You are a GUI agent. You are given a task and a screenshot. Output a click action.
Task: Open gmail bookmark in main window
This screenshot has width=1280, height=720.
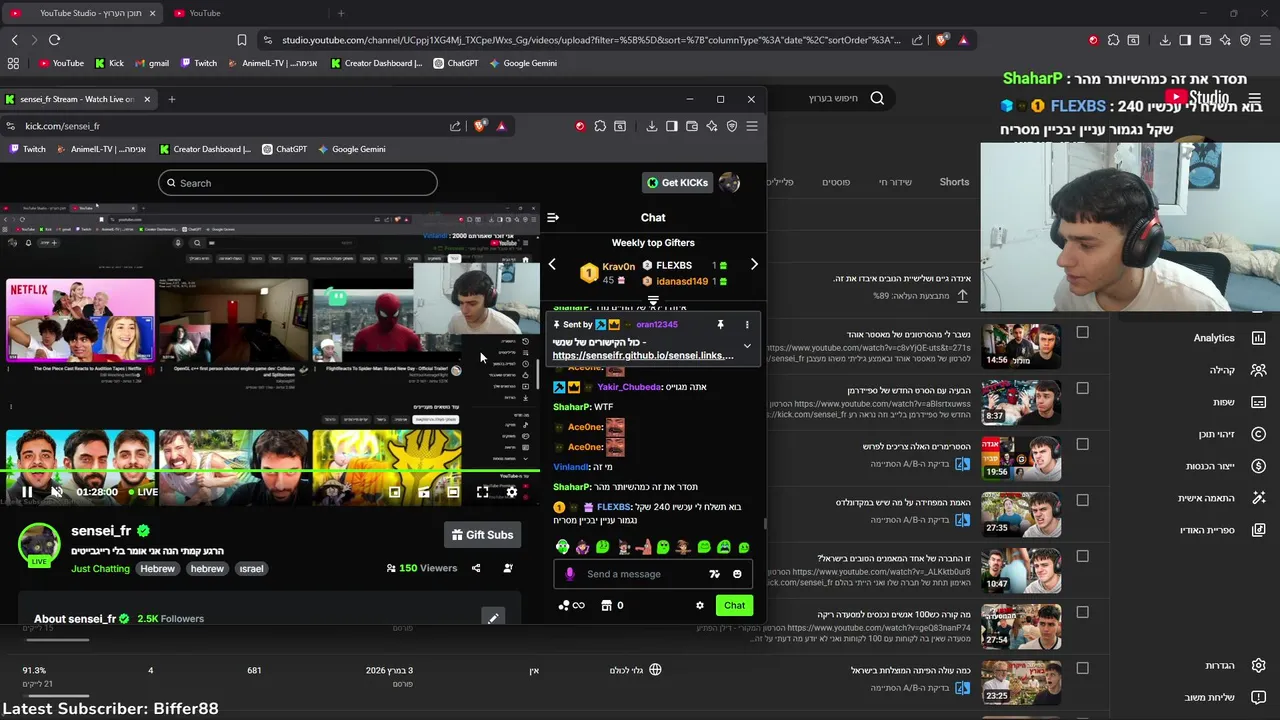tap(151, 63)
